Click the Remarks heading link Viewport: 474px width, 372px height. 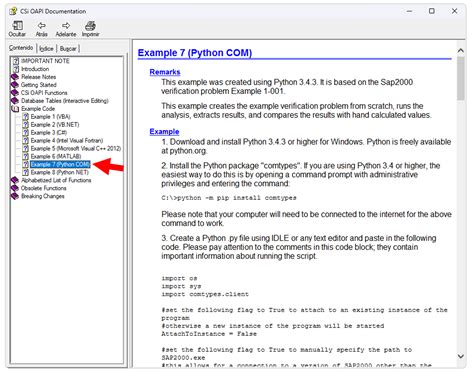[x=165, y=72]
